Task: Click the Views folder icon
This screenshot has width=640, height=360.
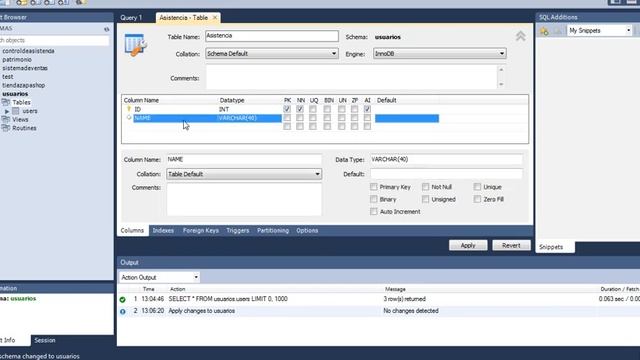Action: click(x=6, y=119)
